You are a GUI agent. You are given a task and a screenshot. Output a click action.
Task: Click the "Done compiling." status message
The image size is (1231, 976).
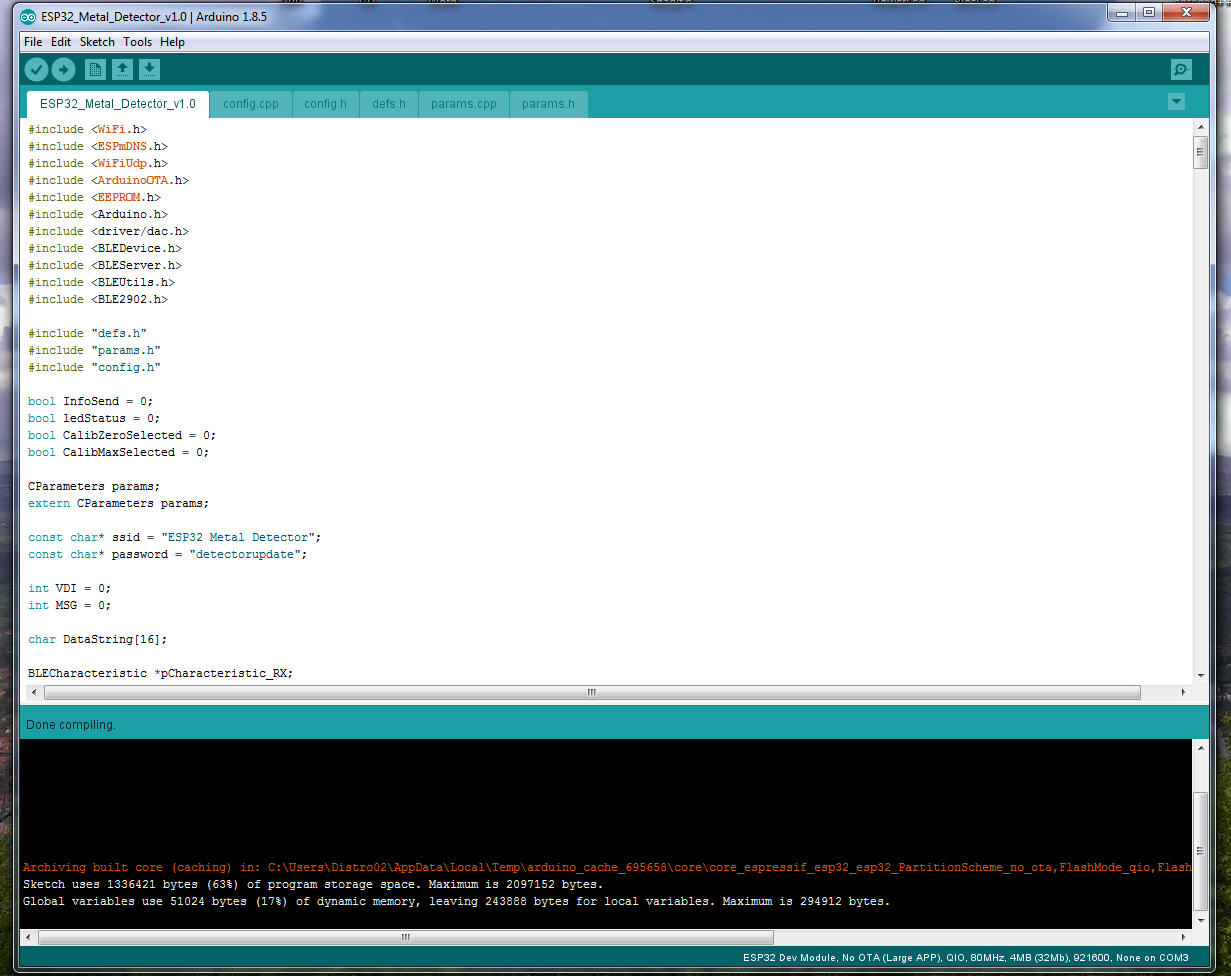coord(71,724)
